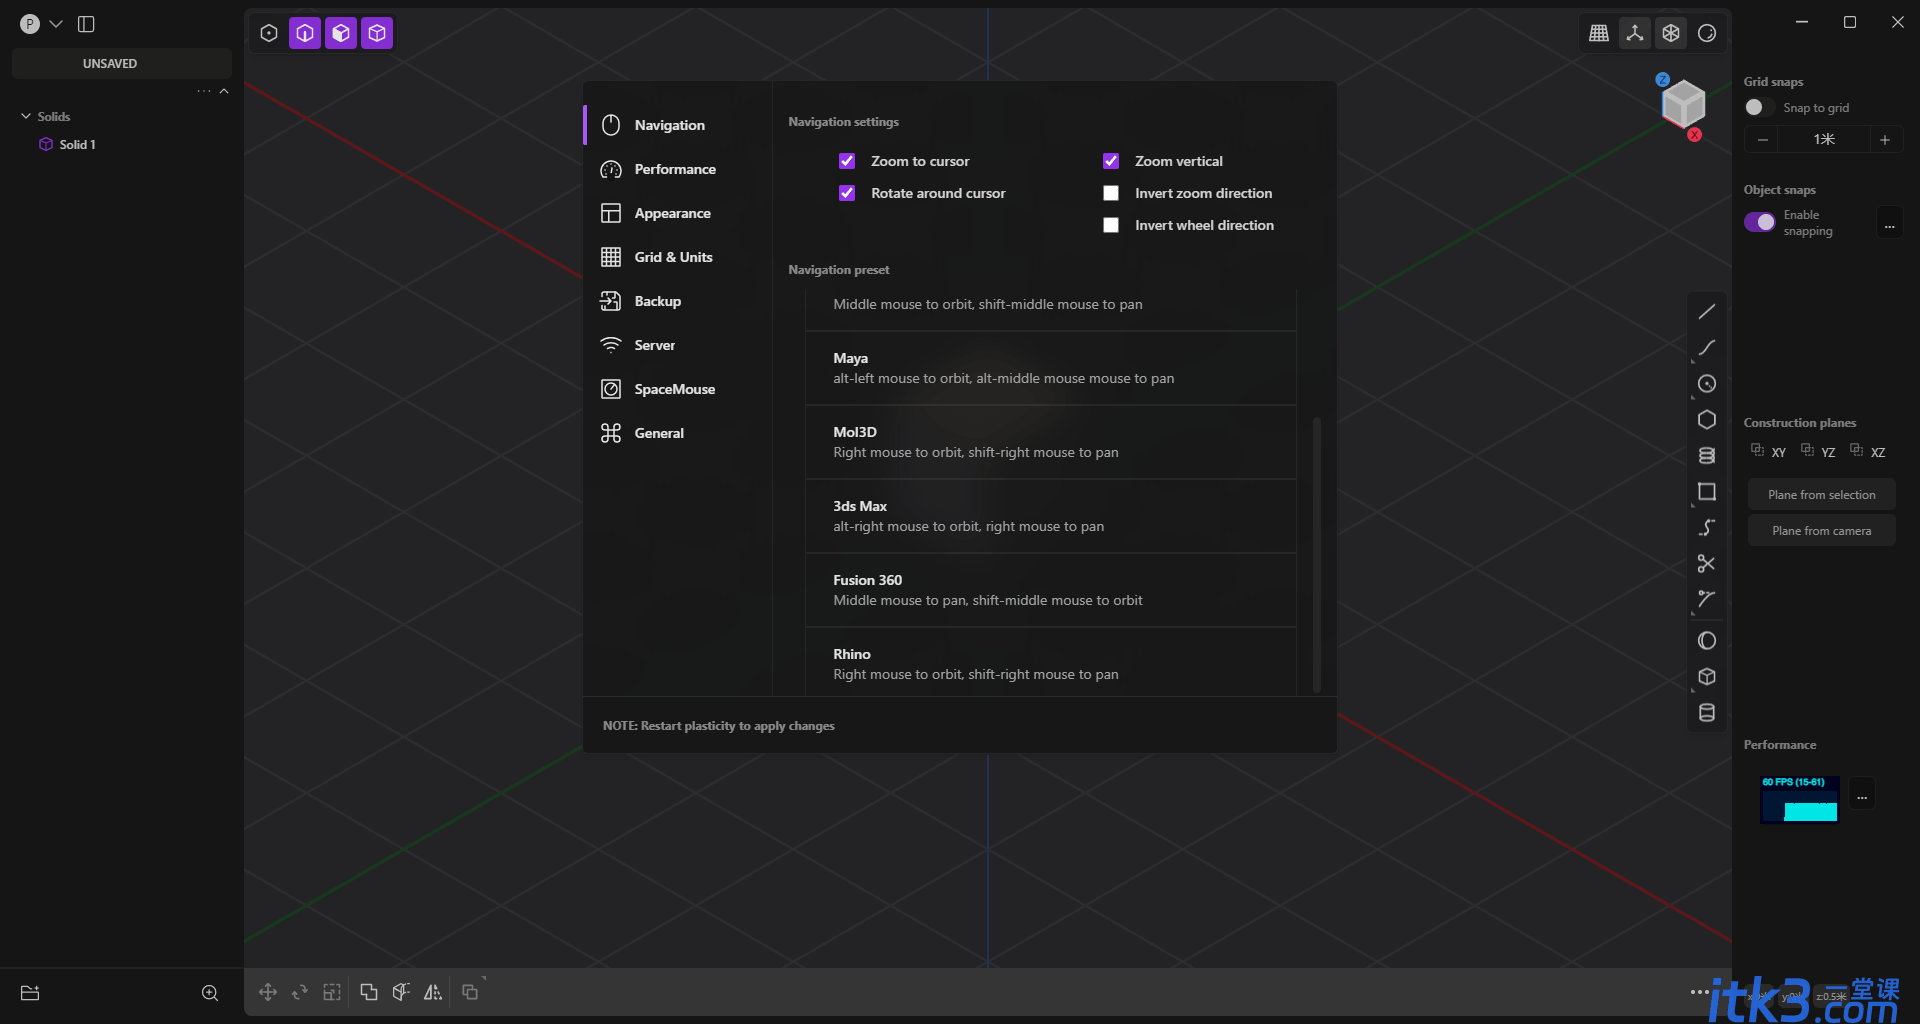Toggle solid selection mode
This screenshot has height=1024, width=1920.
pos(377,33)
